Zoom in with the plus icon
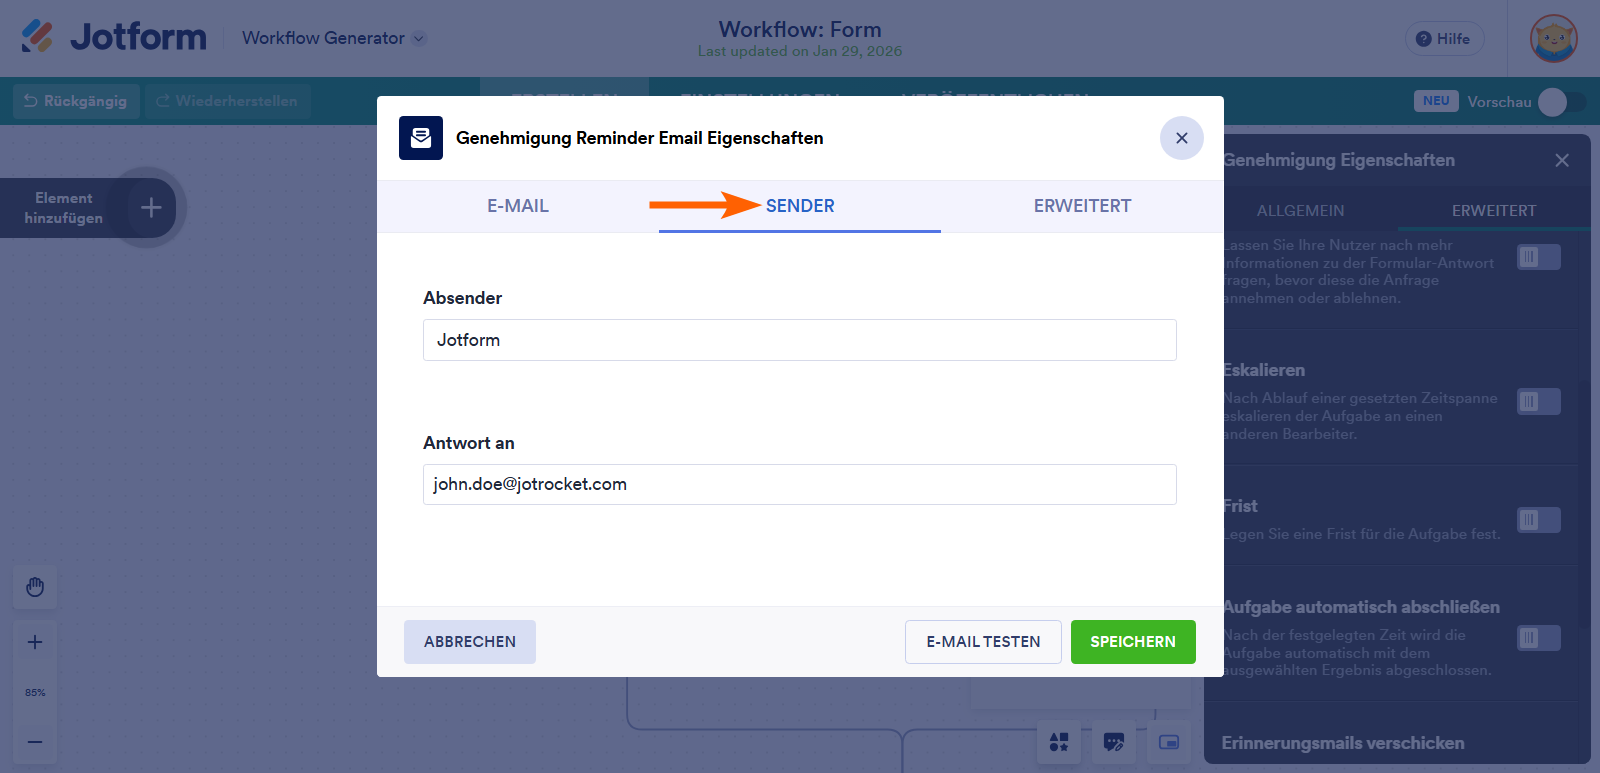This screenshot has height=773, width=1600. pos(35,642)
